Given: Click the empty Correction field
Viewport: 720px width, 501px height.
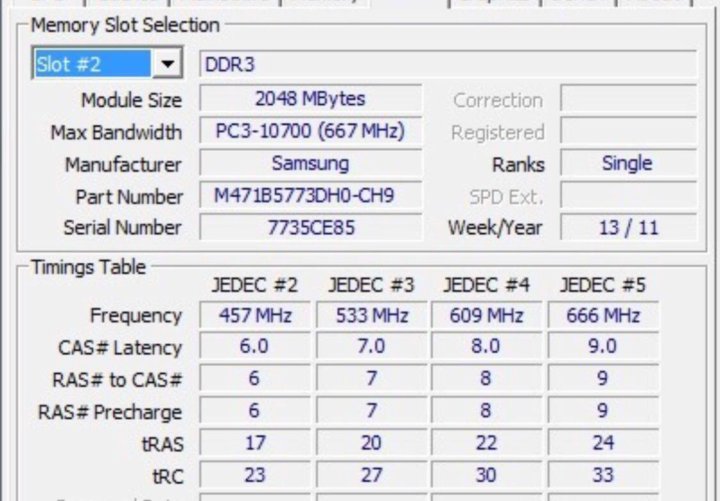Looking at the screenshot, I should click(628, 98).
